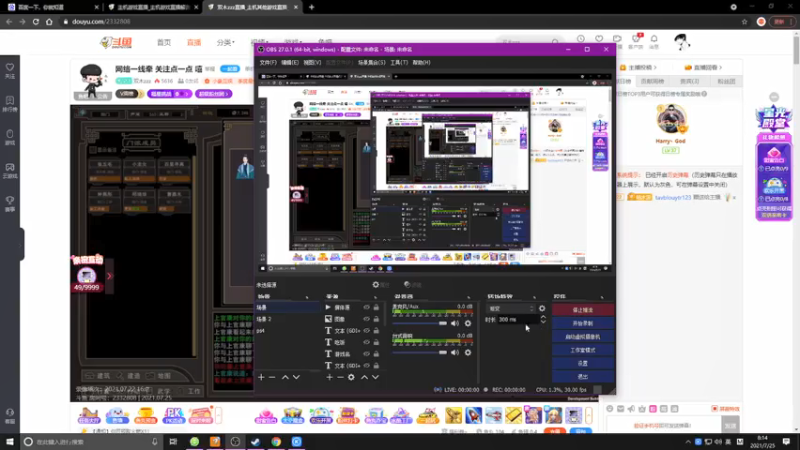The height and width of the screenshot is (450, 800).
Task: Open source properties gear in Sources dock
Action: click(351, 377)
